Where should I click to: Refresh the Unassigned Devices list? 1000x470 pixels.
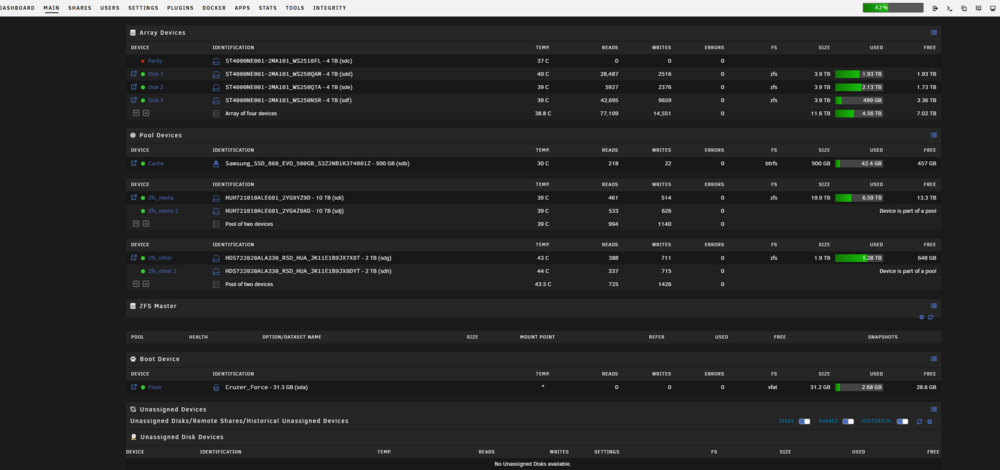click(920, 422)
